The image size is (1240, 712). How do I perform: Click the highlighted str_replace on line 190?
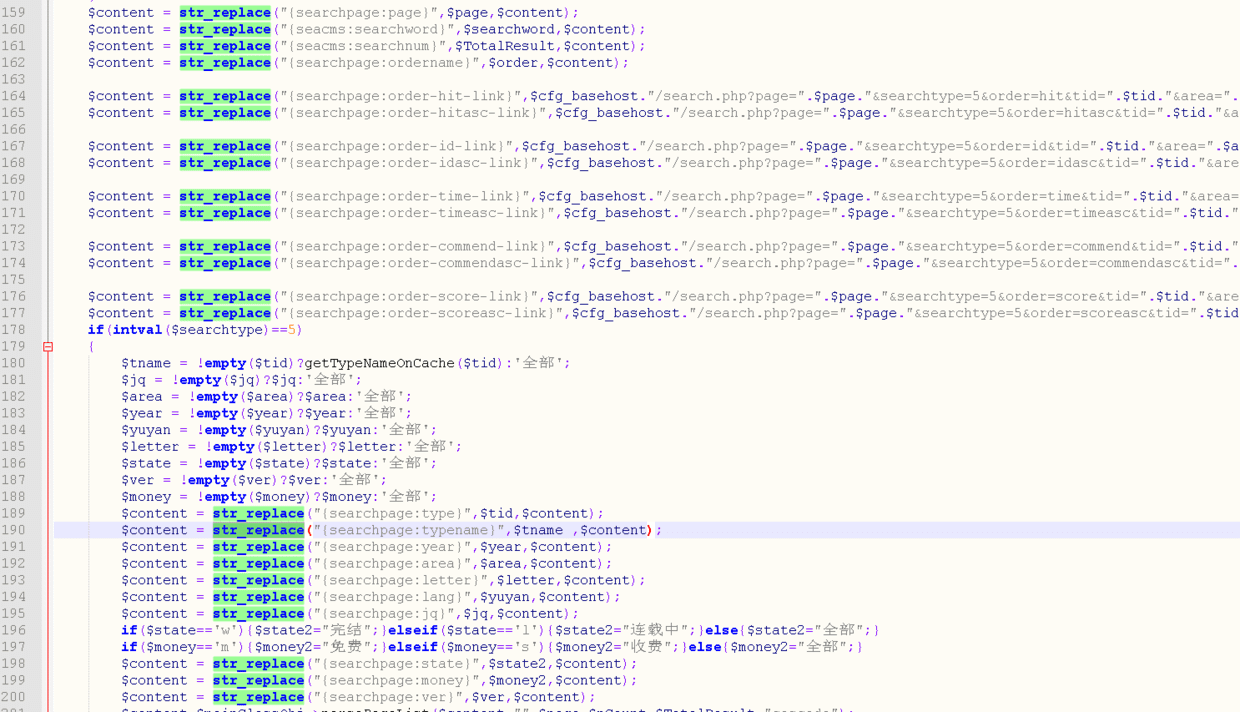[258, 530]
